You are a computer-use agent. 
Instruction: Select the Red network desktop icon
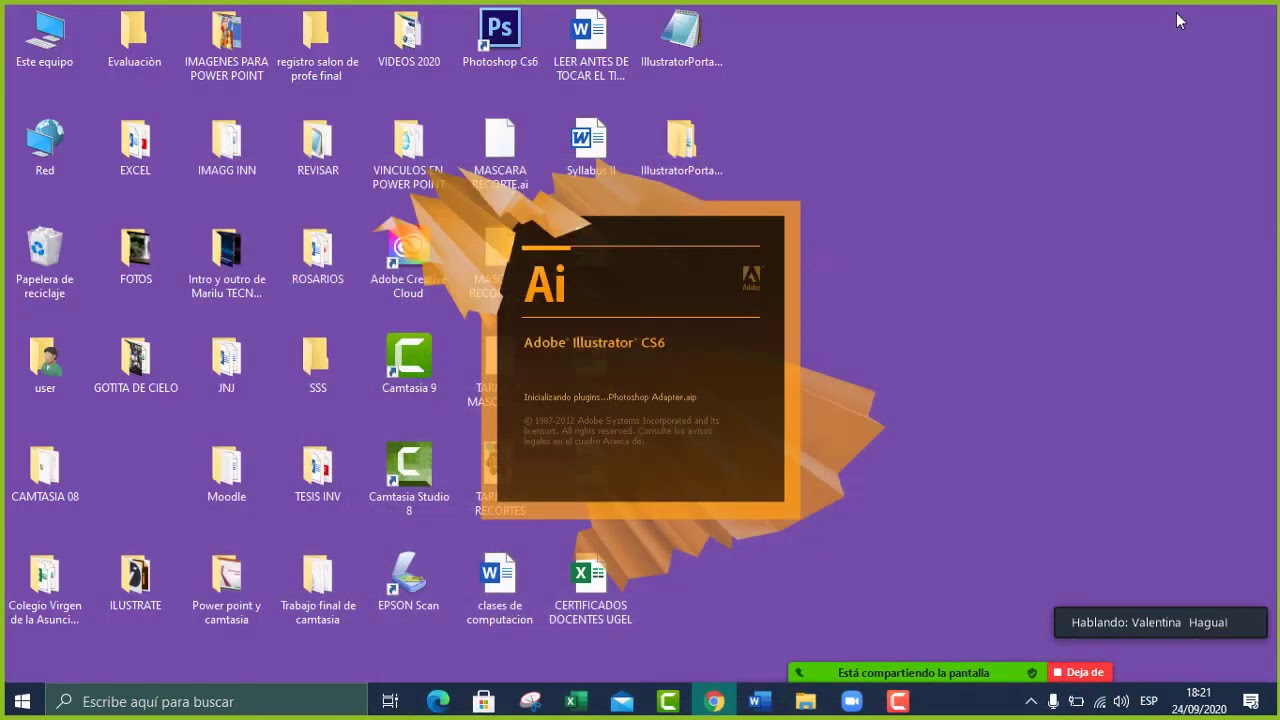44,148
